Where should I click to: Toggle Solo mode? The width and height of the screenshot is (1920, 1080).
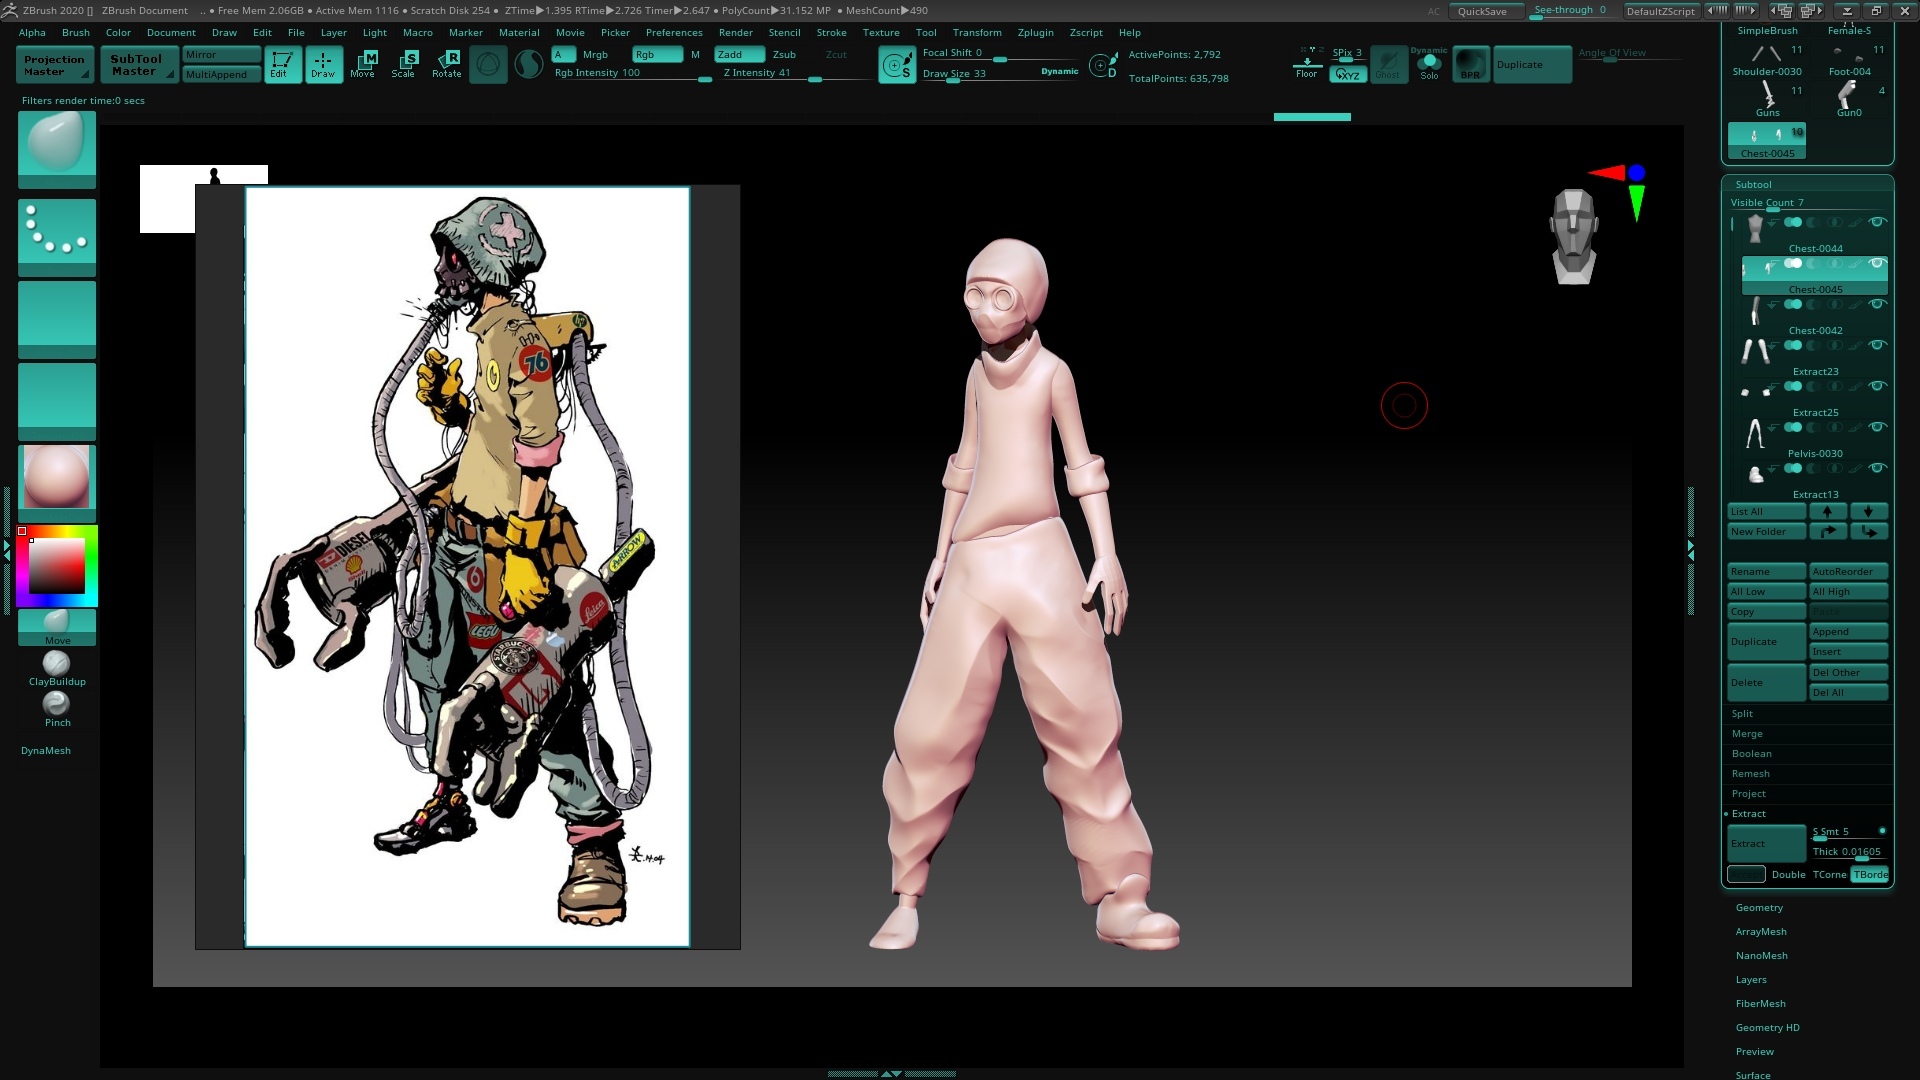(1429, 64)
